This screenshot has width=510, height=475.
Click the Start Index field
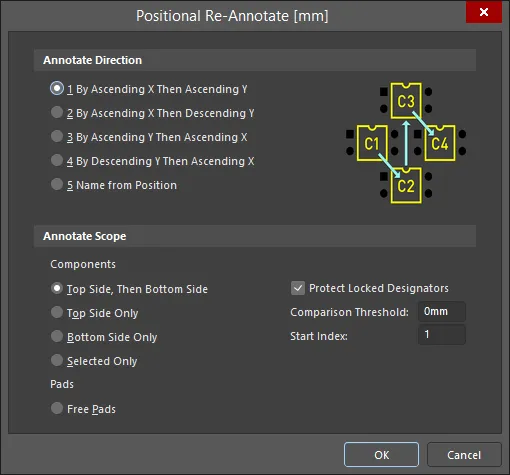coord(442,335)
